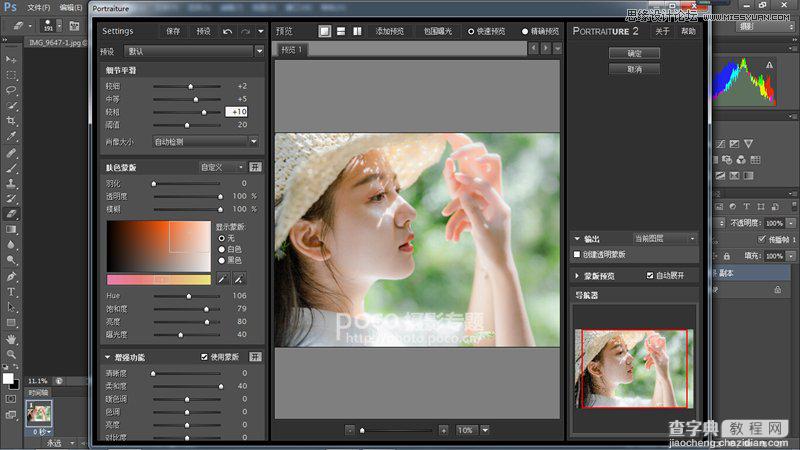Click the Undo arrow in Portraiture Settings
The width and height of the screenshot is (800, 450).
[x=228, y=31]
